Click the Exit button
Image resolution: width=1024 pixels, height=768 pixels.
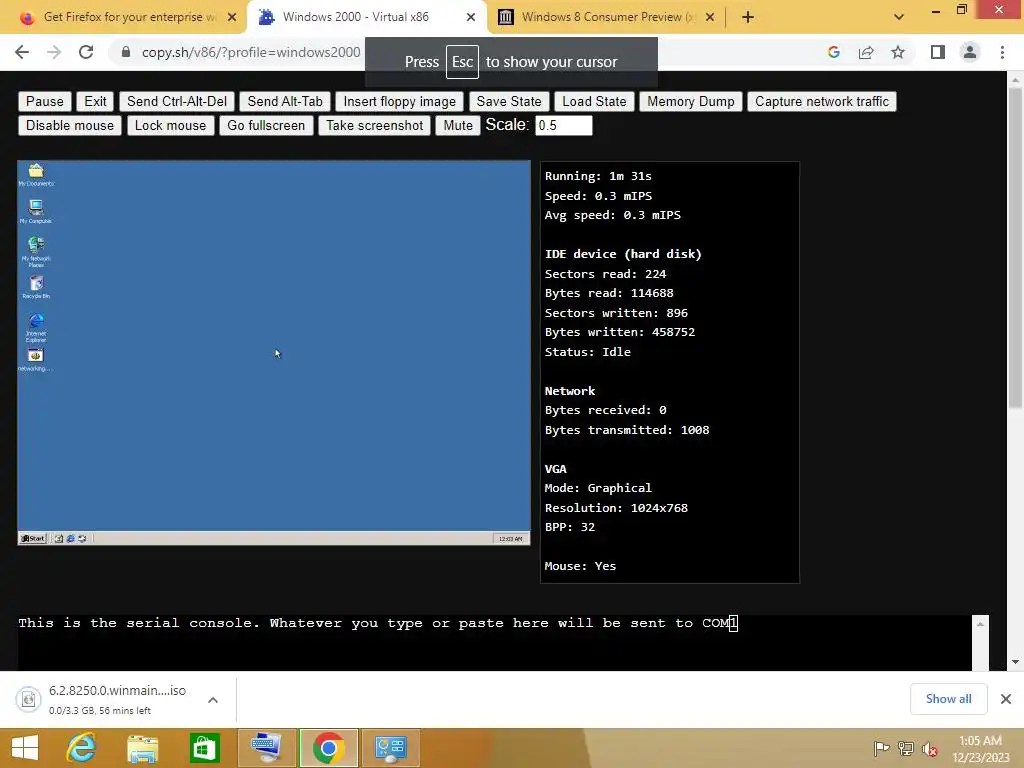click(95, 101)
